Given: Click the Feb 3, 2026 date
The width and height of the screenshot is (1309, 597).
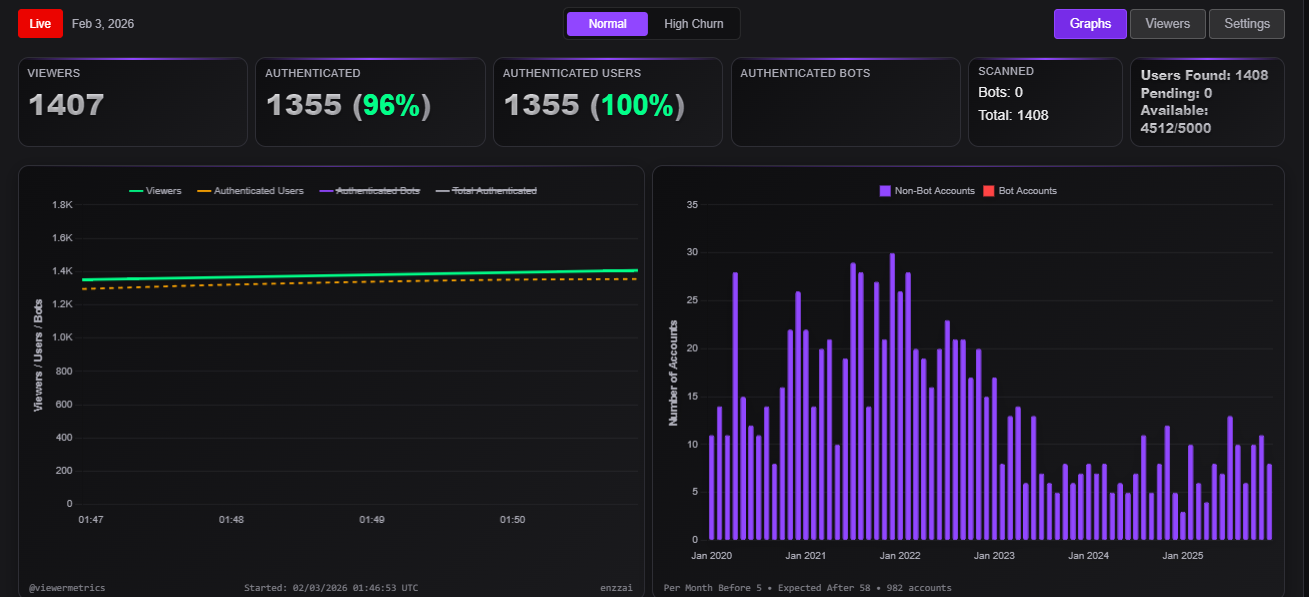Looking at the screenshot, I should point(103,23).
